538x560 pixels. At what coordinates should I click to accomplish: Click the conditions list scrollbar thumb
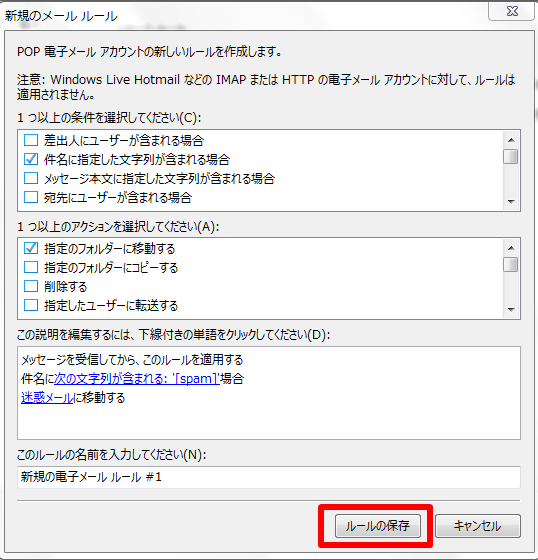[511, 156]
